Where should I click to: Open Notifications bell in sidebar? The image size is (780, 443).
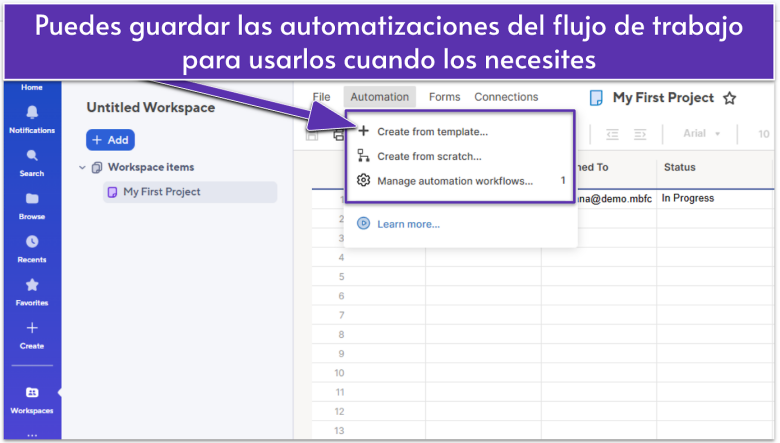point(32,113)
